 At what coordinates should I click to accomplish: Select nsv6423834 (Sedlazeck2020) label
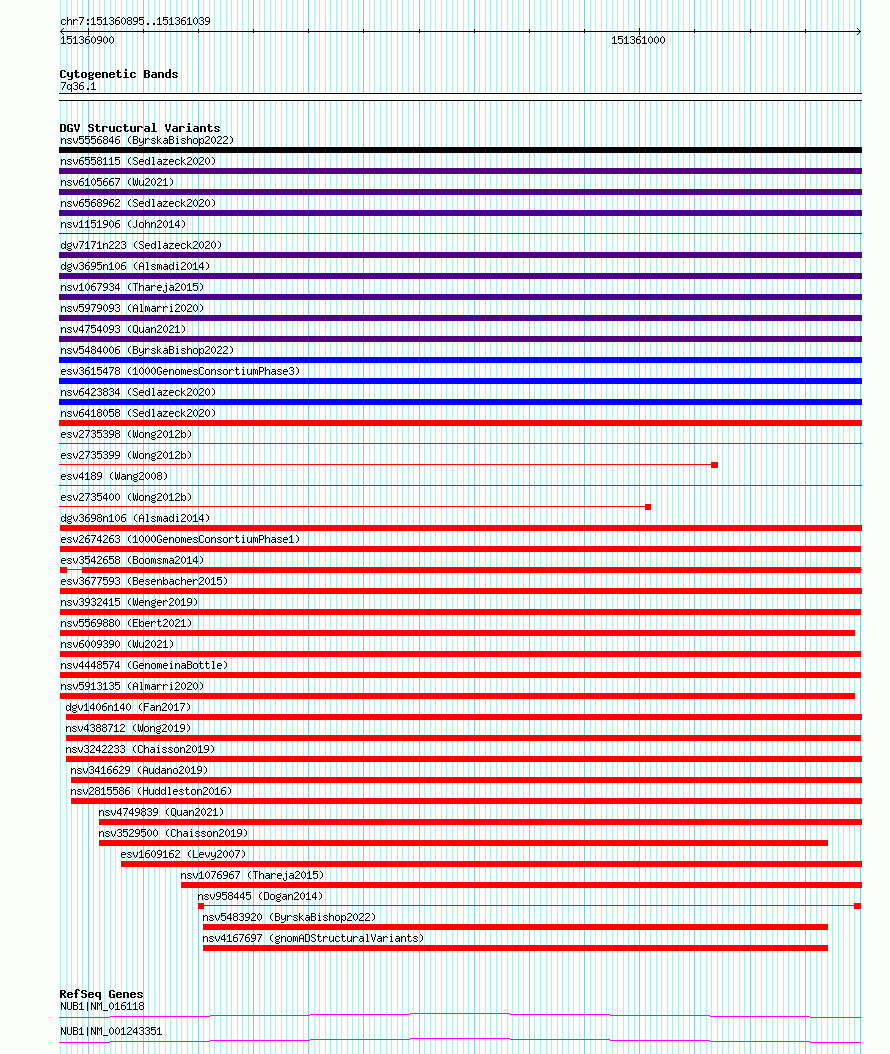point(138,392)
